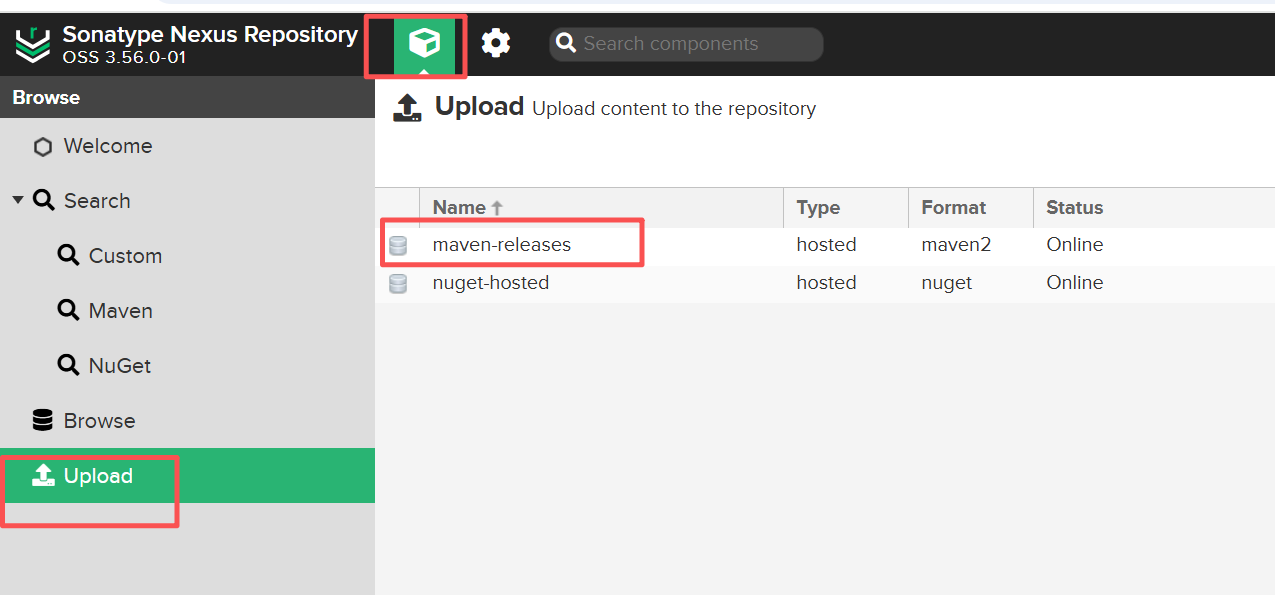This screenshot has width=1275, height=595.
Task: Select the Upload sidebar item
Action: coord(187,476)
